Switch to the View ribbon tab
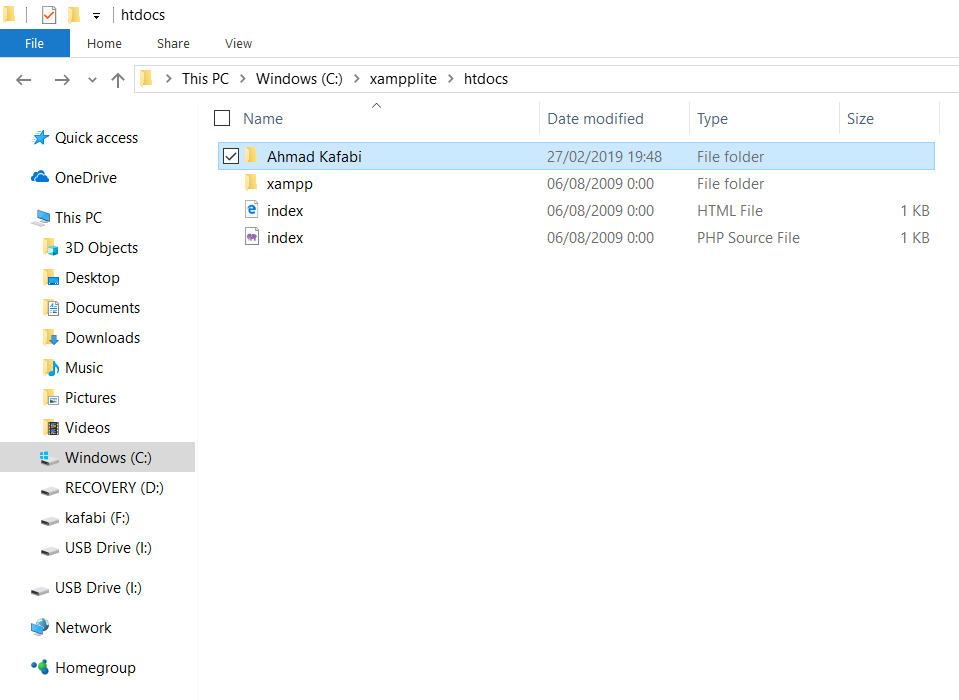959x700 pixels. [x=238, y=43]
